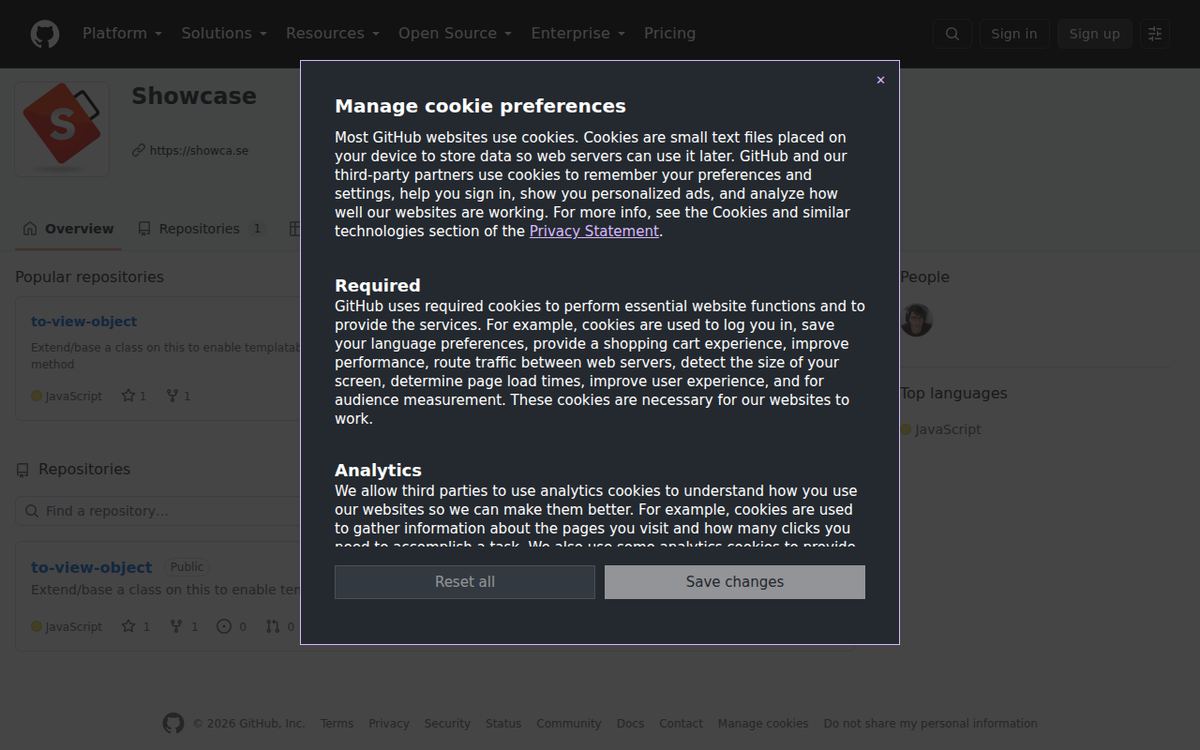Viewport: 1200px width, 750px height.
Task: Click the Showcase organization avatar
Action: point(62,129)
